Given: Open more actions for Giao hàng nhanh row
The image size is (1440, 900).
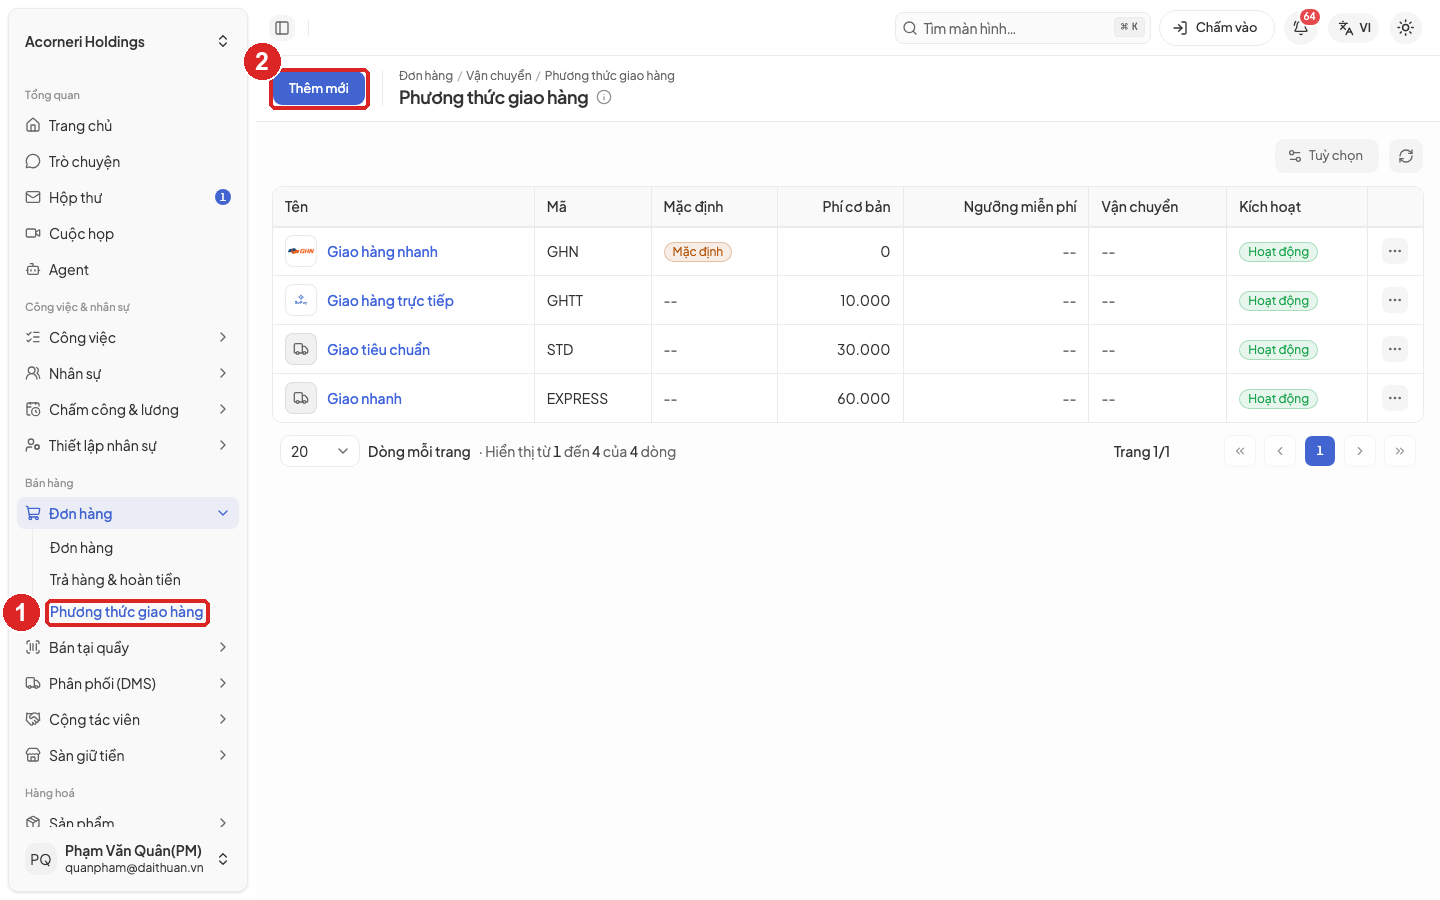Looking at the screenshot, I should [1395, 251].
